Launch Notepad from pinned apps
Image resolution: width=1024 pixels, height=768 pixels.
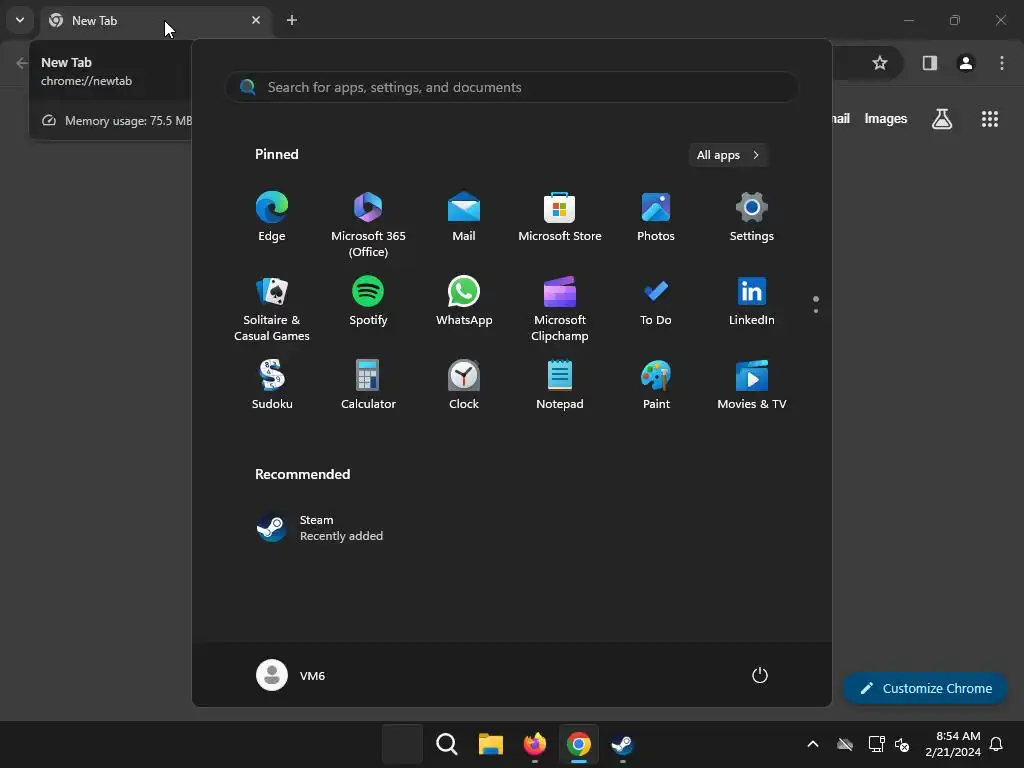point(560,385)
